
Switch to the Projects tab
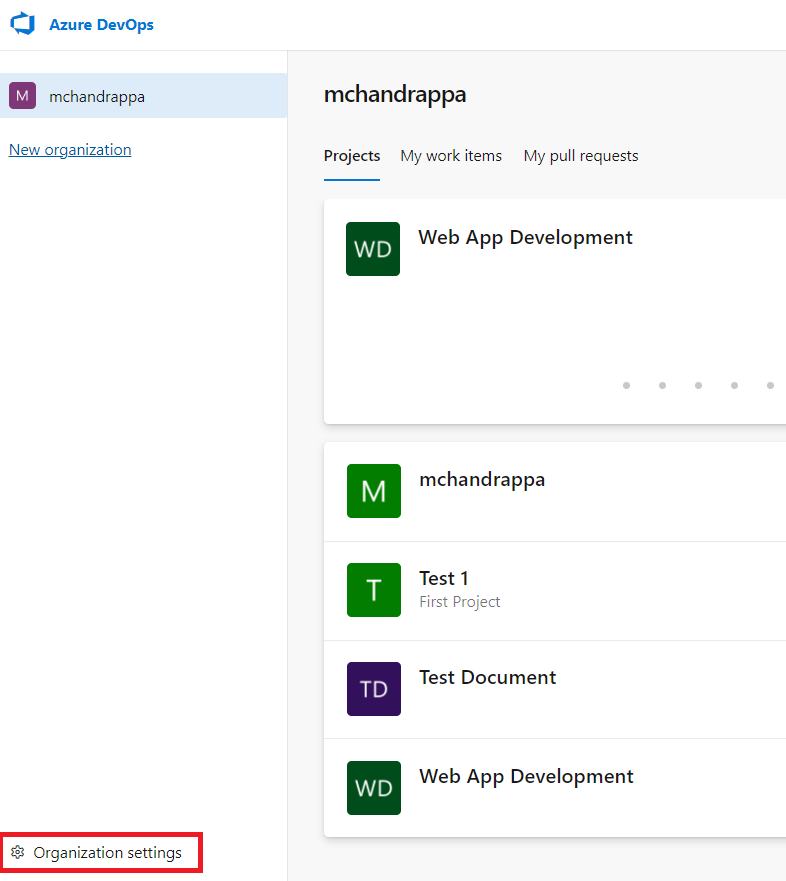coord(352,156)
